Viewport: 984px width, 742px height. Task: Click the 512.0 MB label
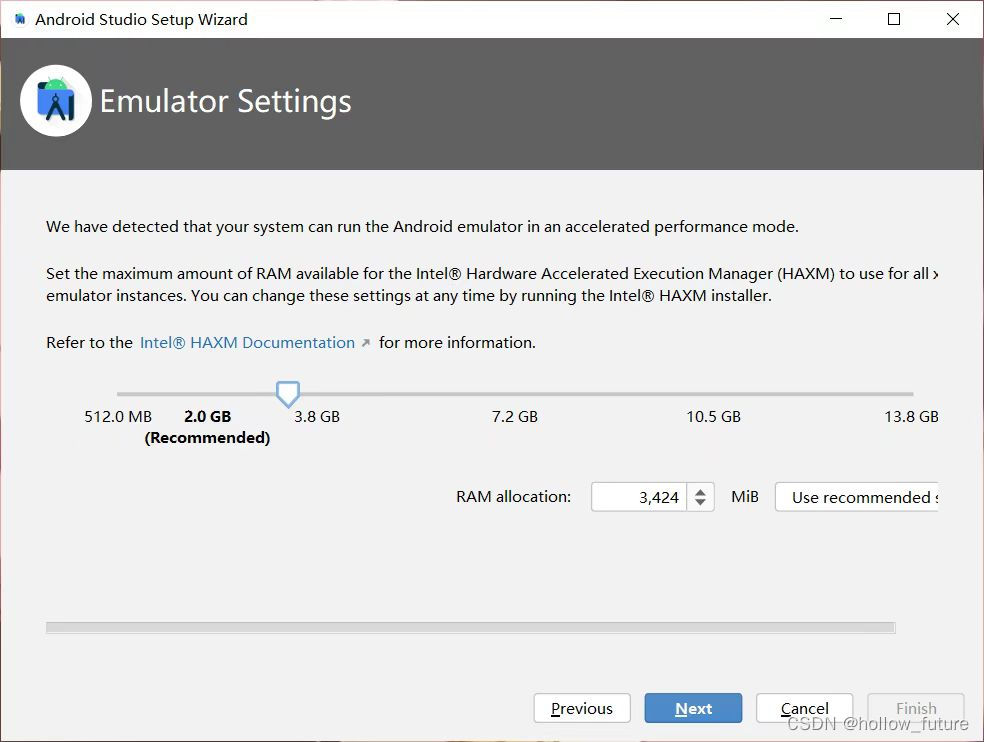[118, 417]
